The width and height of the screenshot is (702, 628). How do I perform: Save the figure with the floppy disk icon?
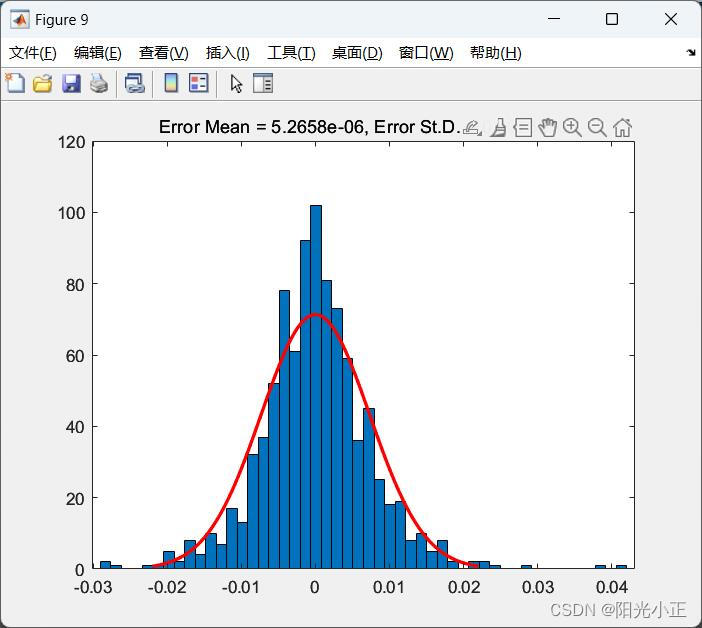coord(71,83)
